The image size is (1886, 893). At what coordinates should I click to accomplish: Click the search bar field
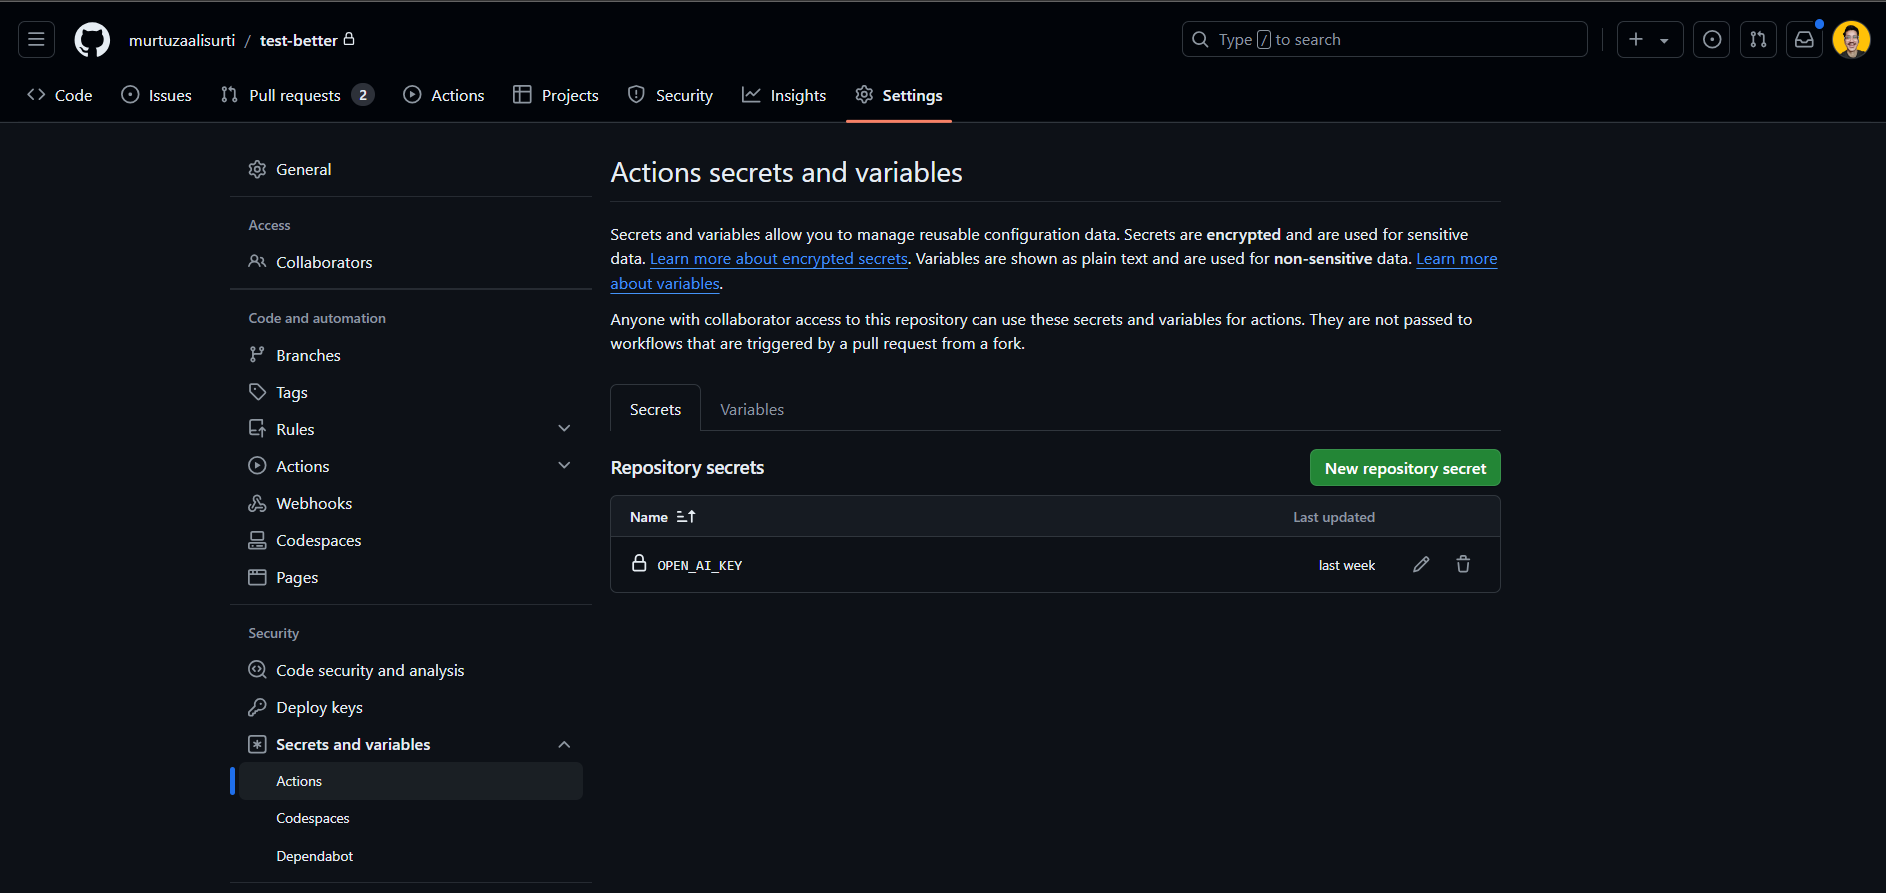tap(1385, 40)
